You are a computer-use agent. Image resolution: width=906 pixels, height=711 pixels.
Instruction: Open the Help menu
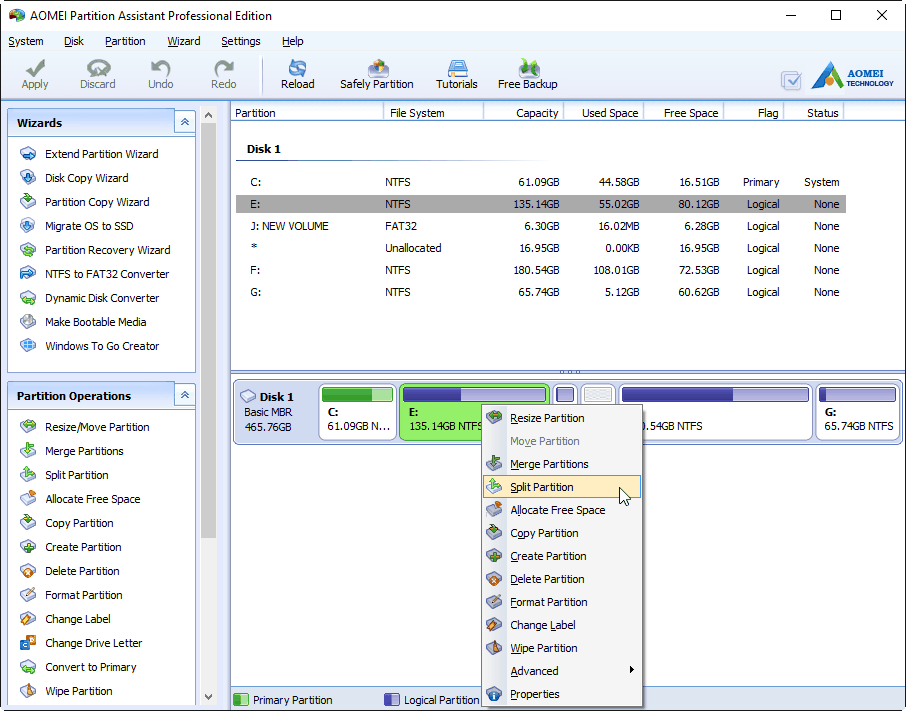coord(293,42)
